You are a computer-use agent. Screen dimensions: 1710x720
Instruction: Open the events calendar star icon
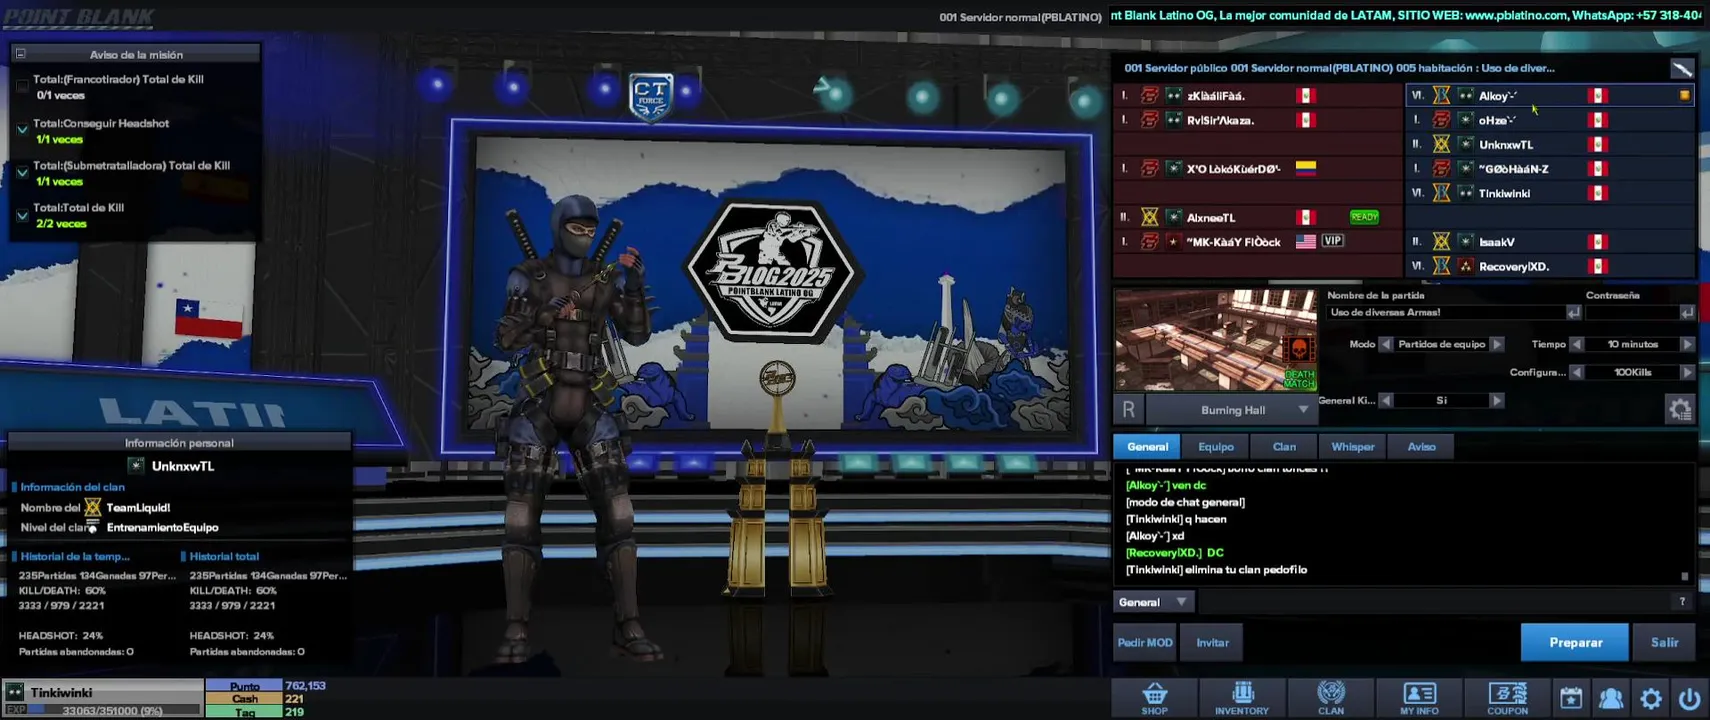1571,698
